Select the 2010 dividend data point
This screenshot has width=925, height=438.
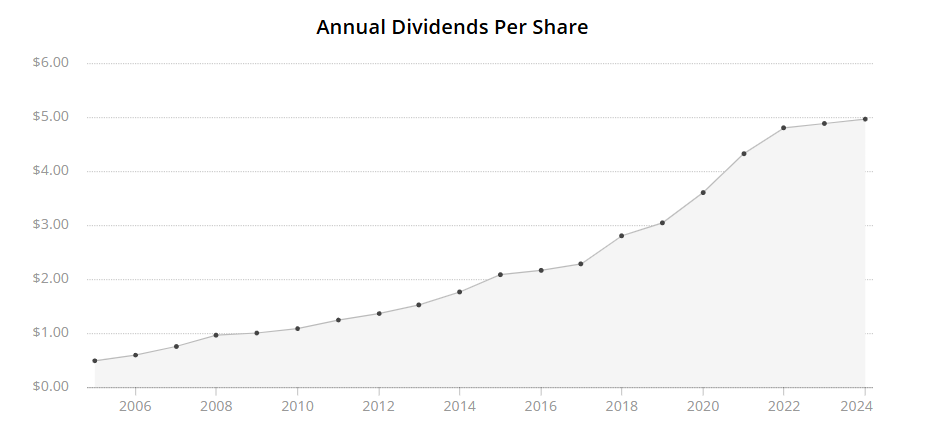pos(297,328)
